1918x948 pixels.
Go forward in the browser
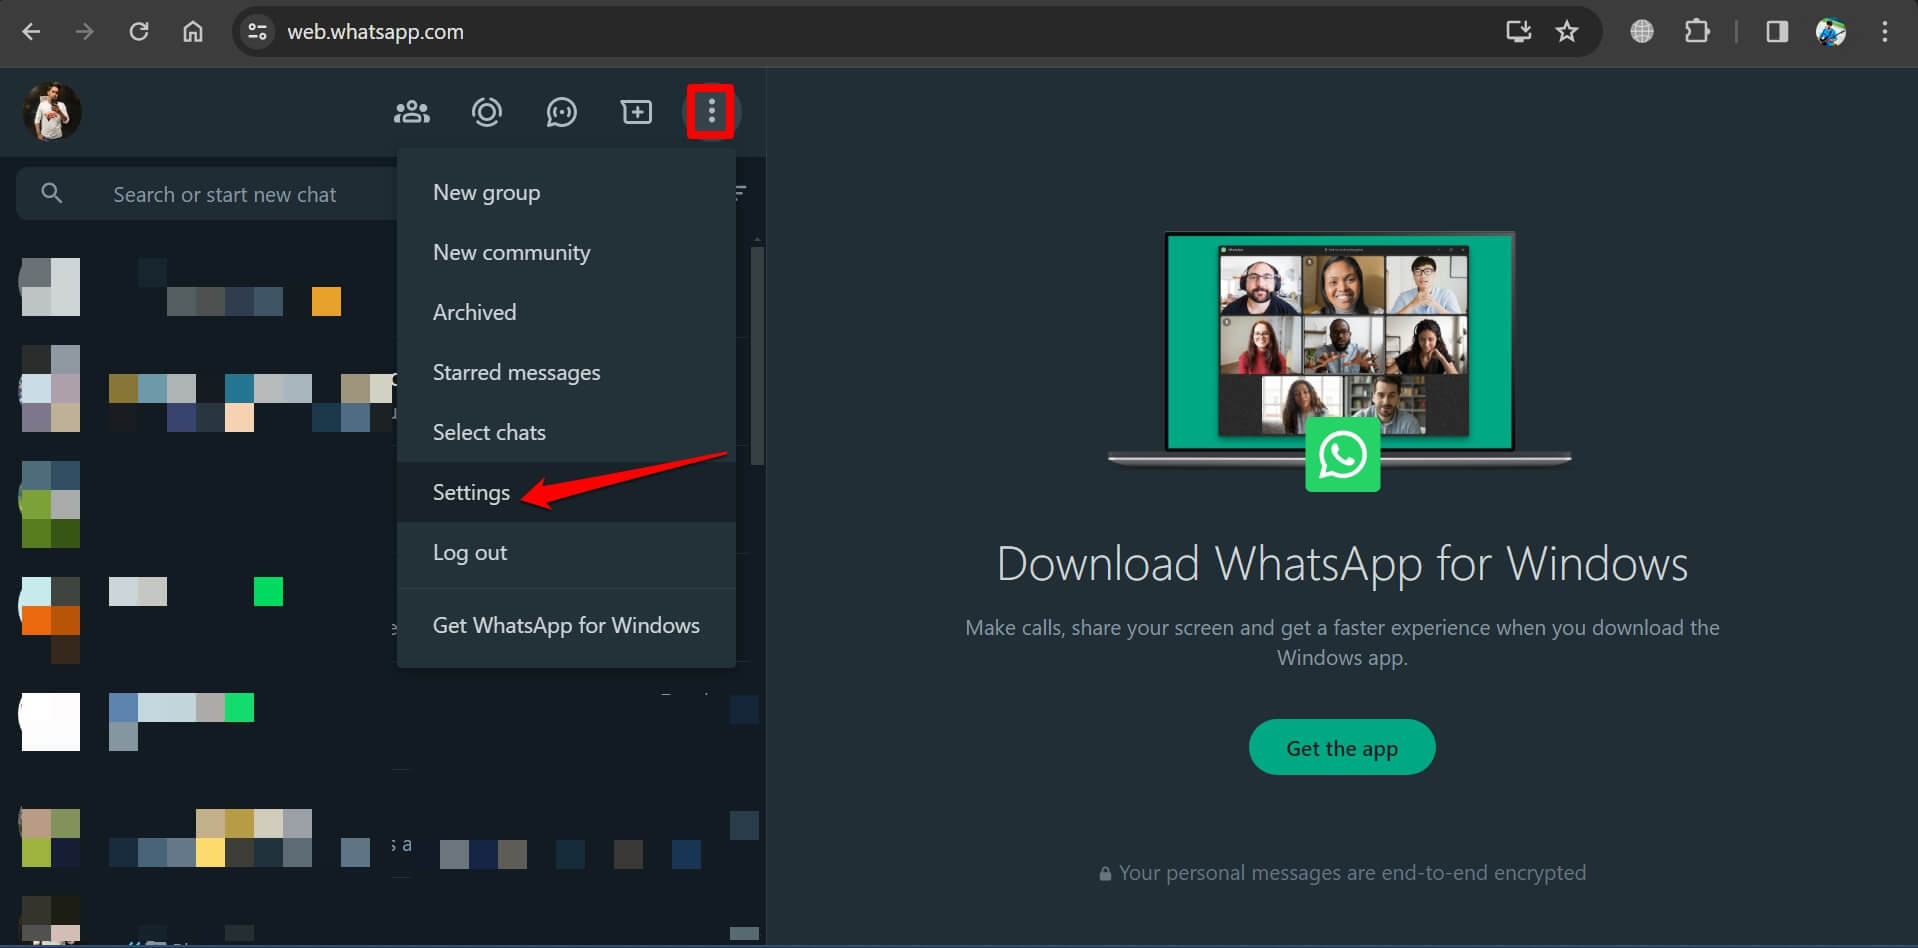tap(85, 32)
